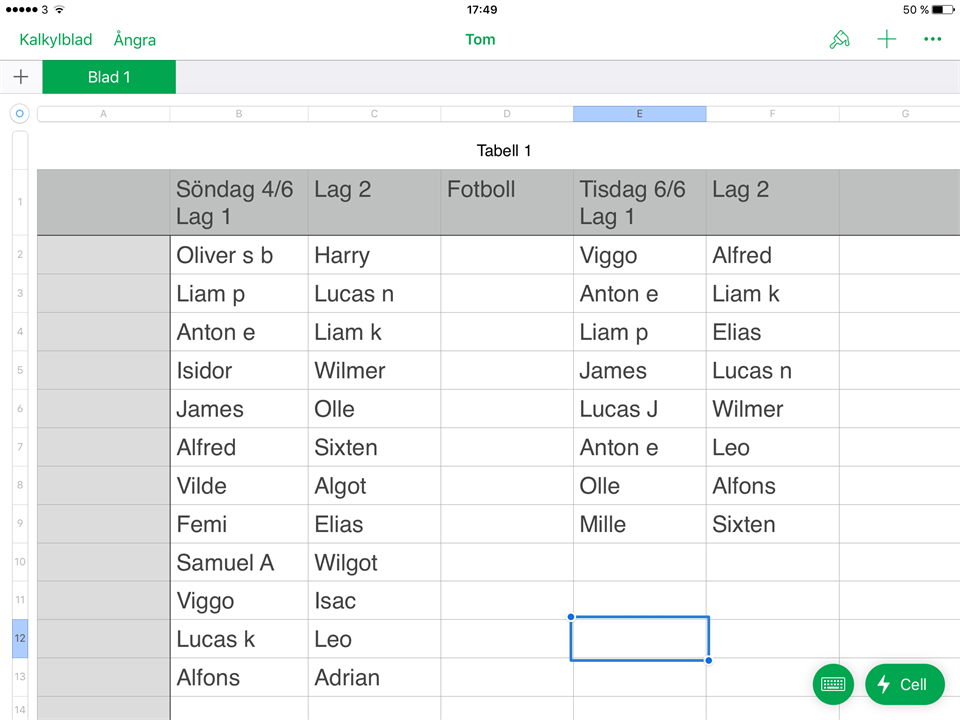Select column E header
This screenshot has width=960, height=720.
[x=639, y=114]
